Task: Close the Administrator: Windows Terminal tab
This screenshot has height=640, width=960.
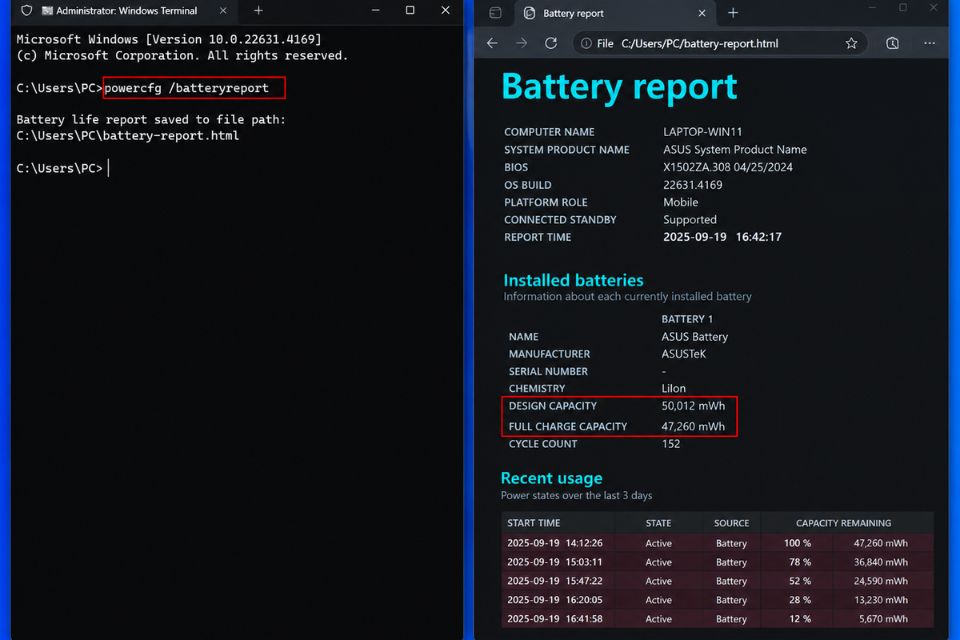Action: [223, 10]
